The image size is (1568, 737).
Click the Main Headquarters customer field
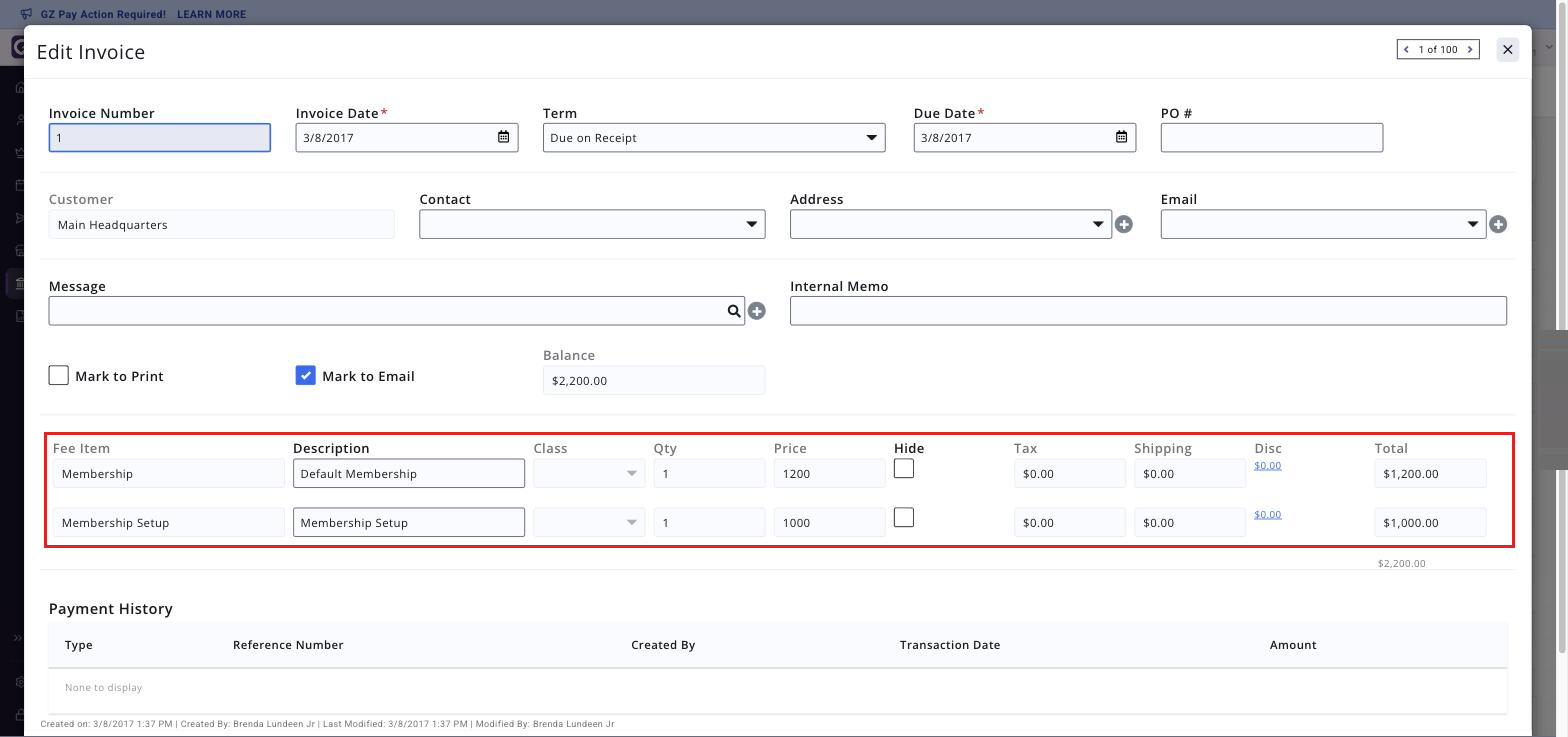[x=222, y=224]
